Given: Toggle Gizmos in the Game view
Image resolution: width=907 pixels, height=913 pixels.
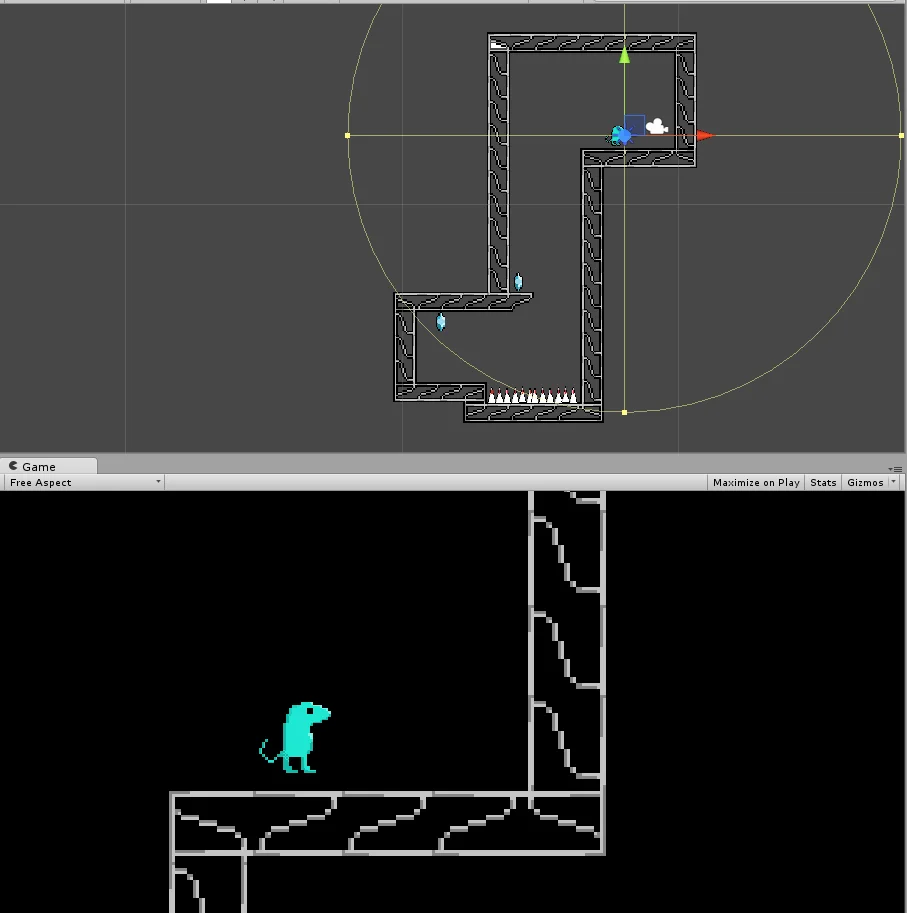Looking at the screenshot, I should tap(865, 482).
